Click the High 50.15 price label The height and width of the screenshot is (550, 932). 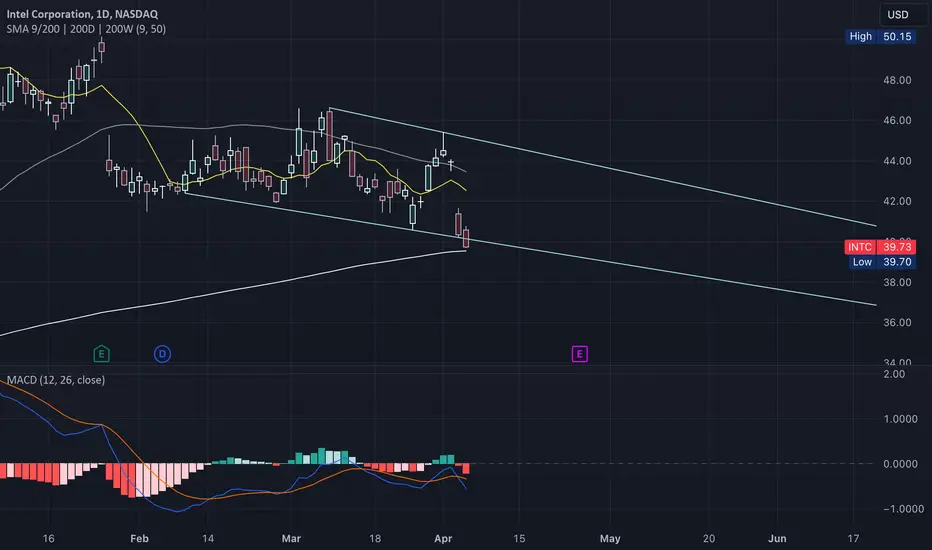pyautogui.click(x=880, y=36)
